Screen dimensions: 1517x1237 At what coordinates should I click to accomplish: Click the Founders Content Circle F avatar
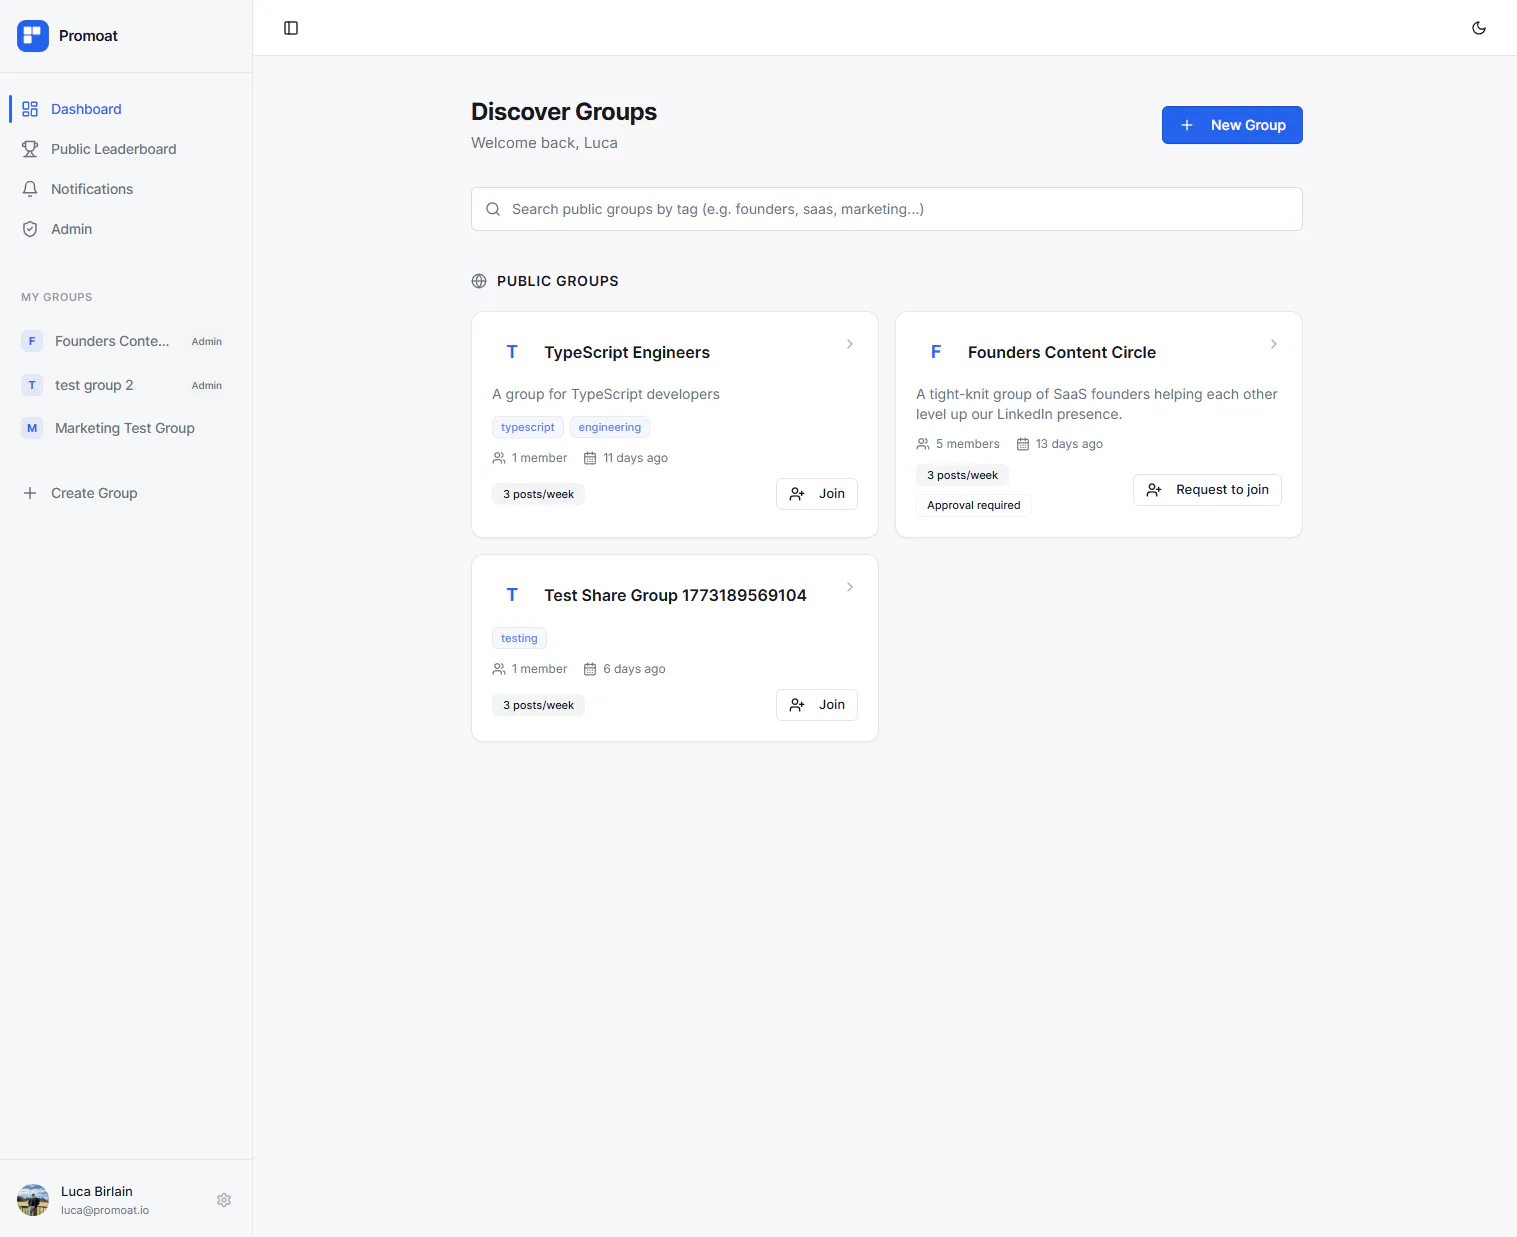coord(936,352)
